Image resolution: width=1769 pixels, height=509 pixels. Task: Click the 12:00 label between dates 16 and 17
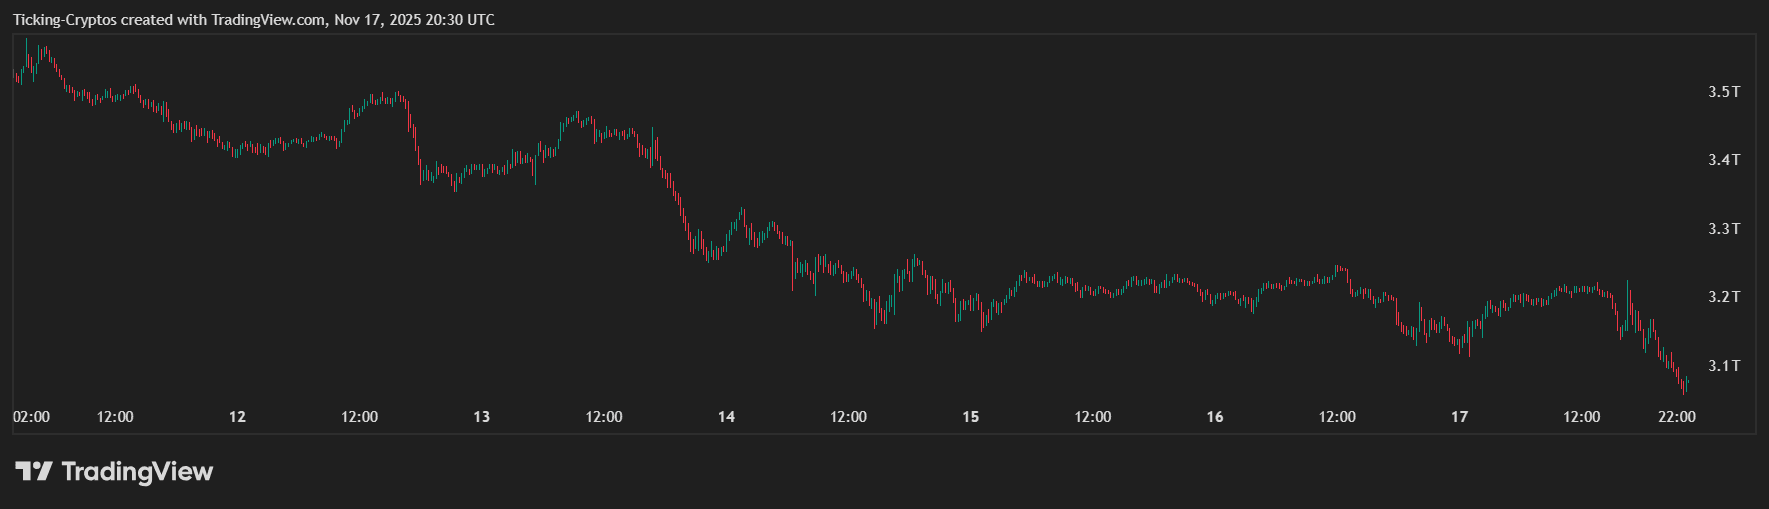click(x=1337, y=417)
